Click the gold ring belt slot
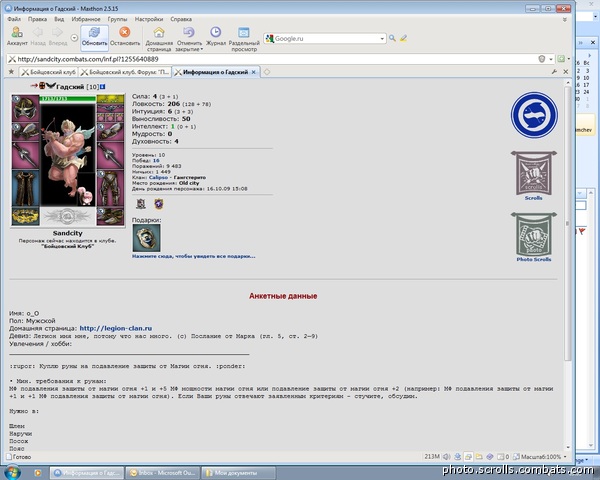600x480 pixels. click(x=25, y=216)
